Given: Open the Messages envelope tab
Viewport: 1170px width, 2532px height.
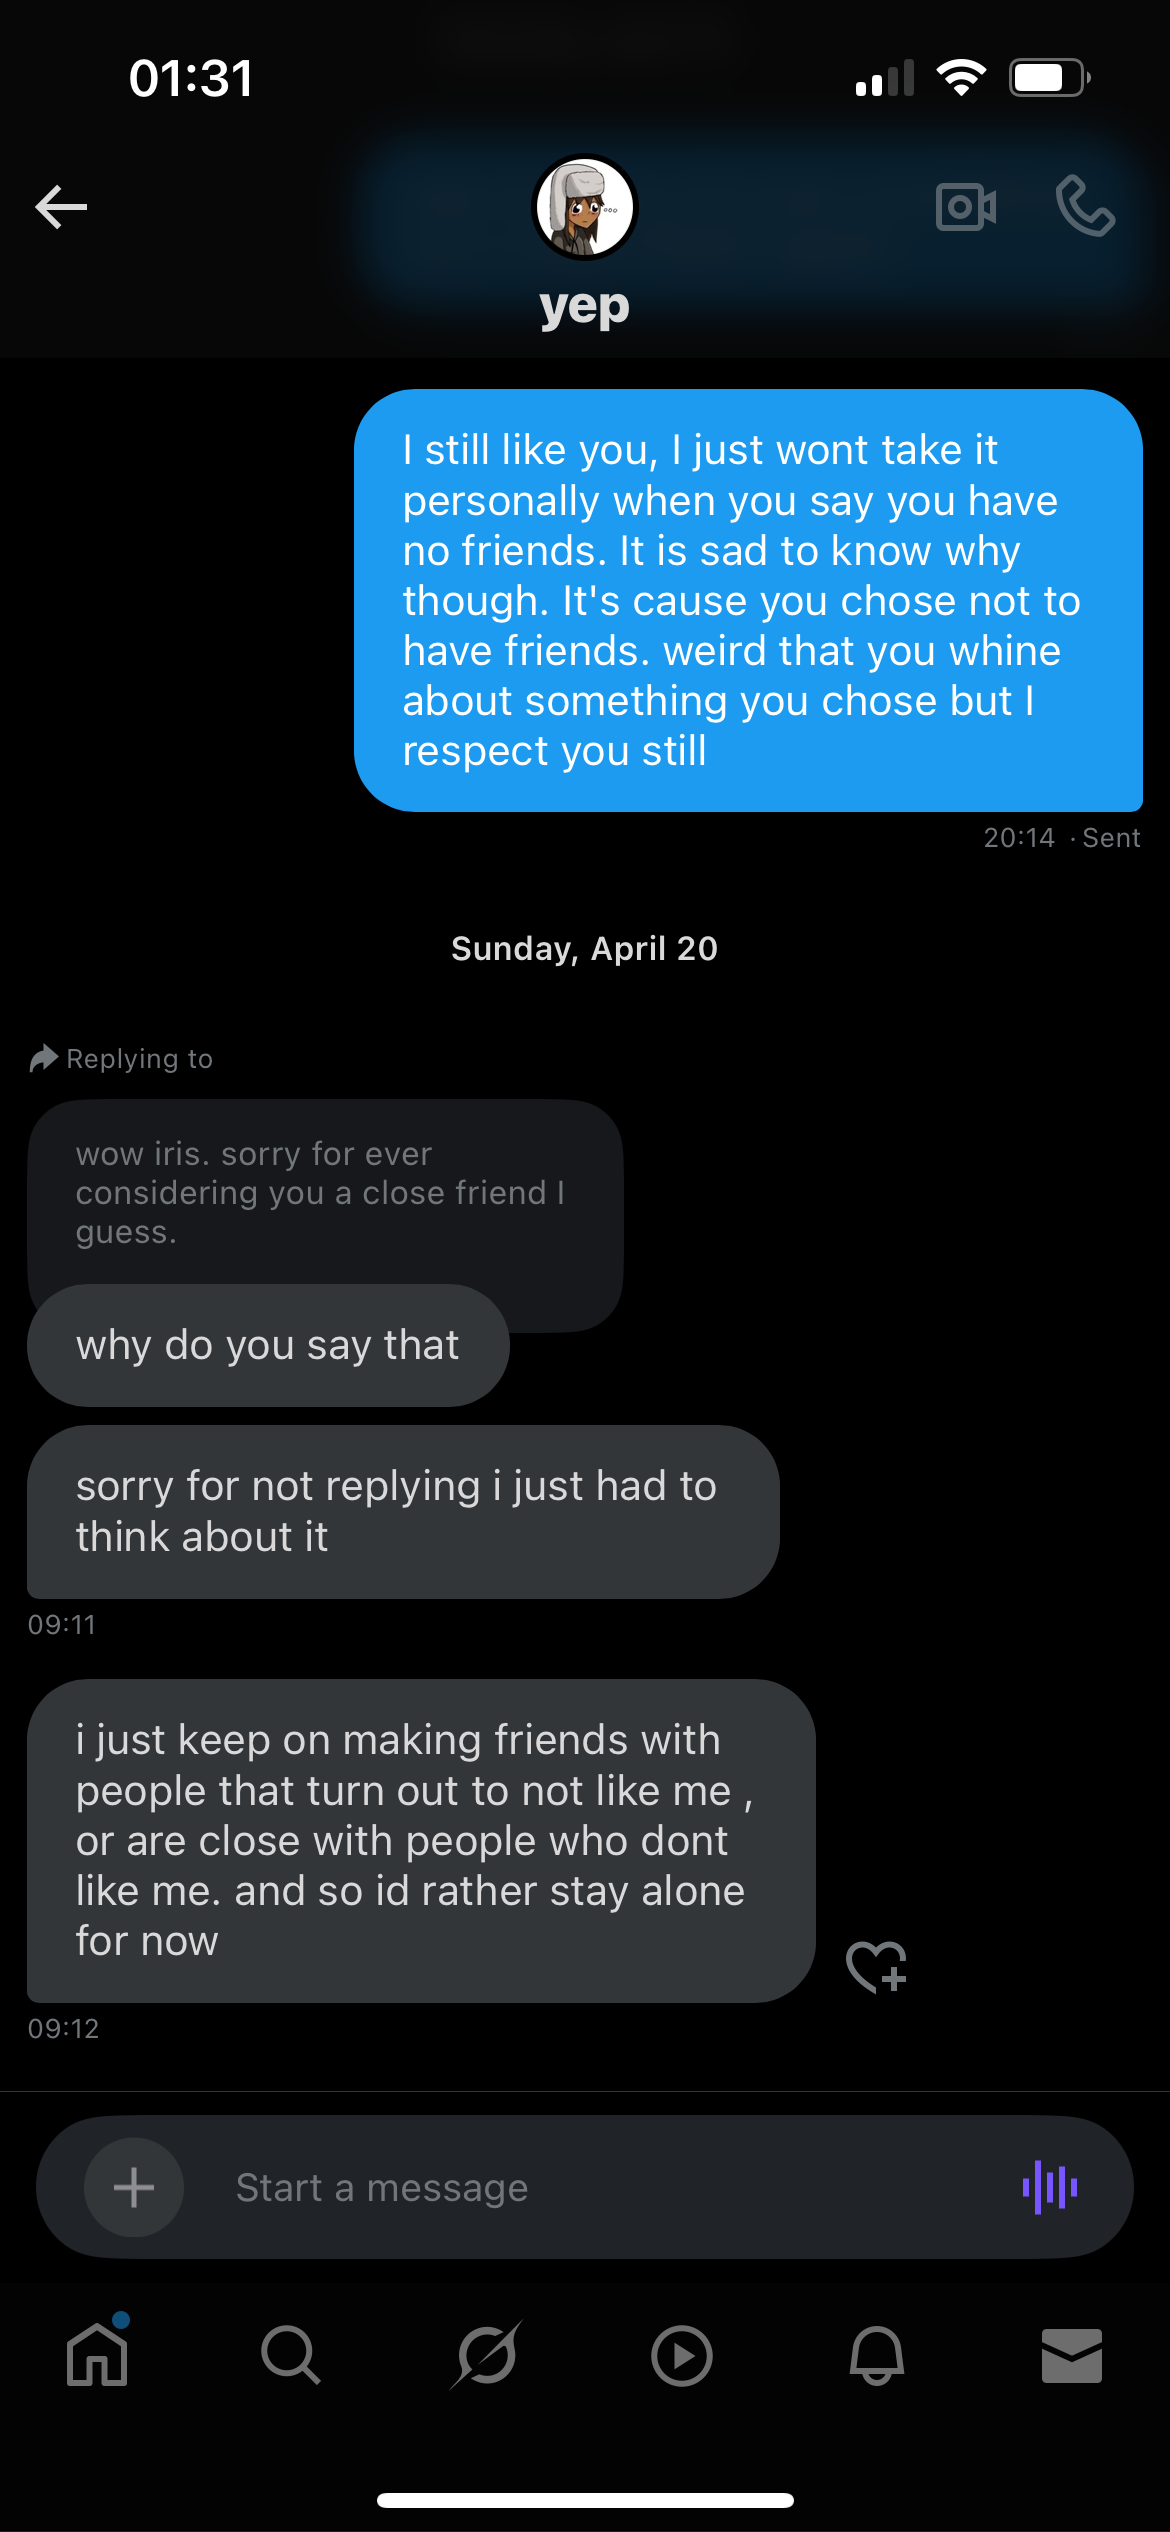Looking at the screenshot, I should (x=1071, y=2355).
